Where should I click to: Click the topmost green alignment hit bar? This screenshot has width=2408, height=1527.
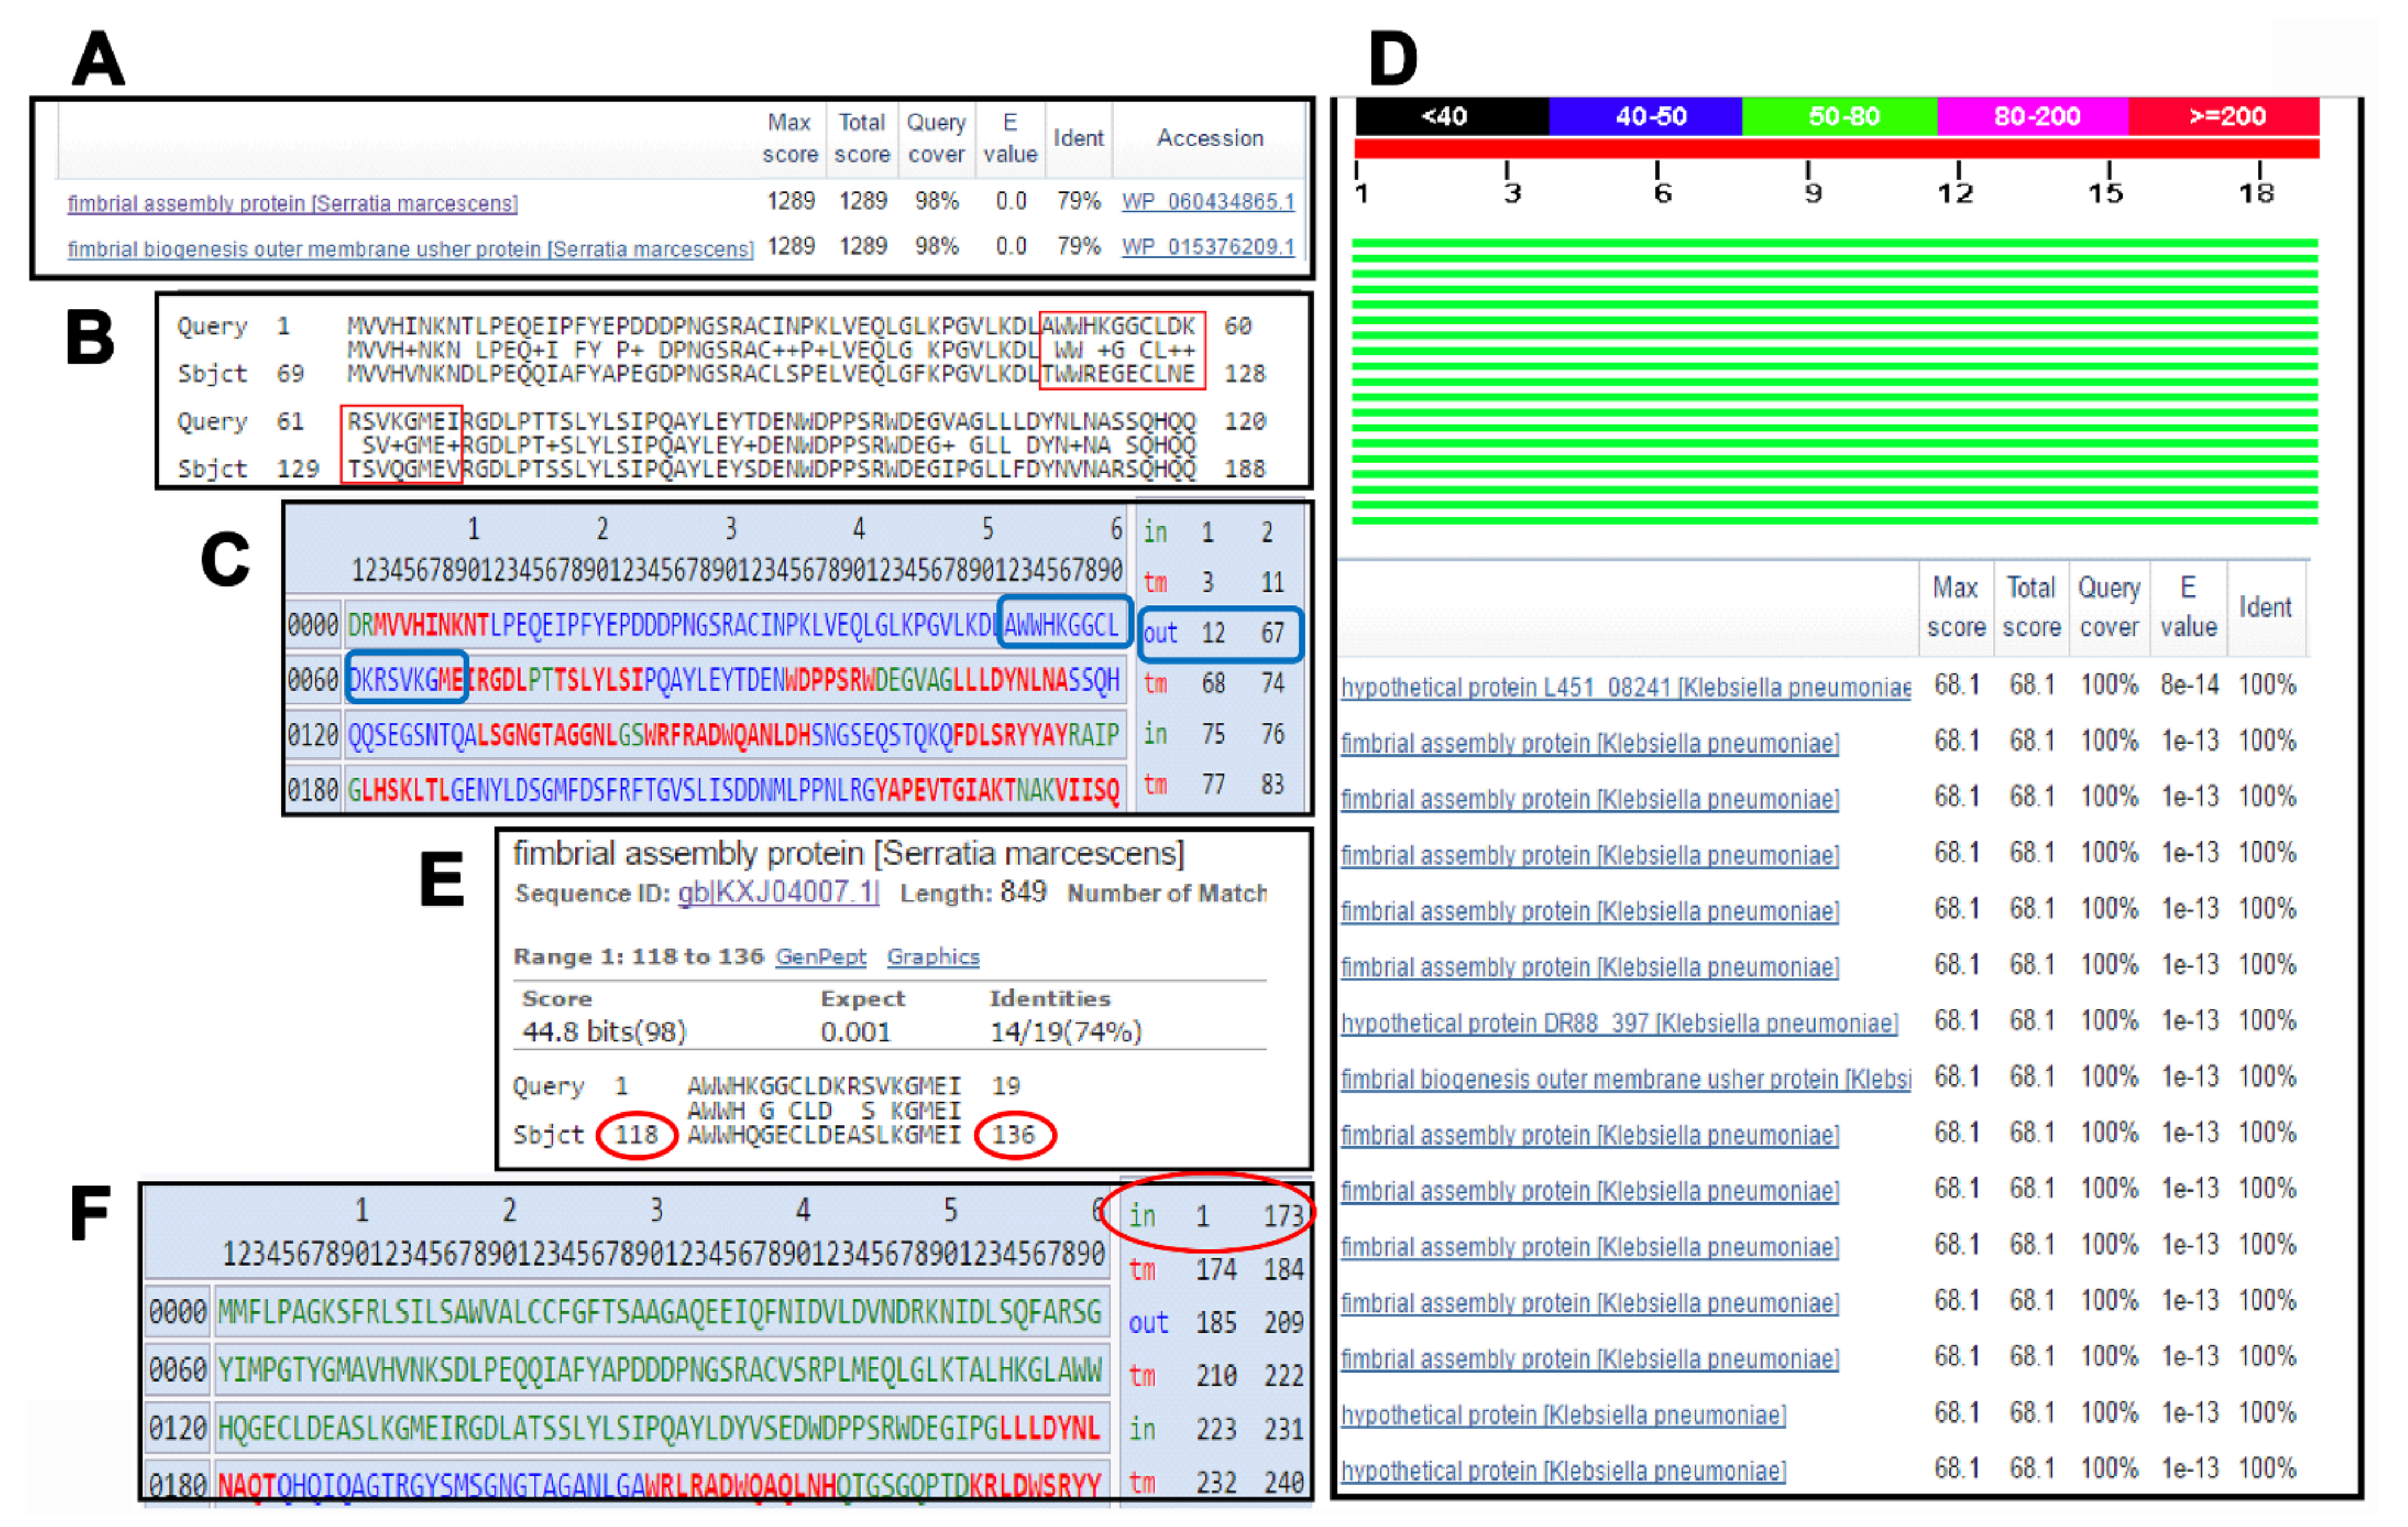[x=1834, y=243]
